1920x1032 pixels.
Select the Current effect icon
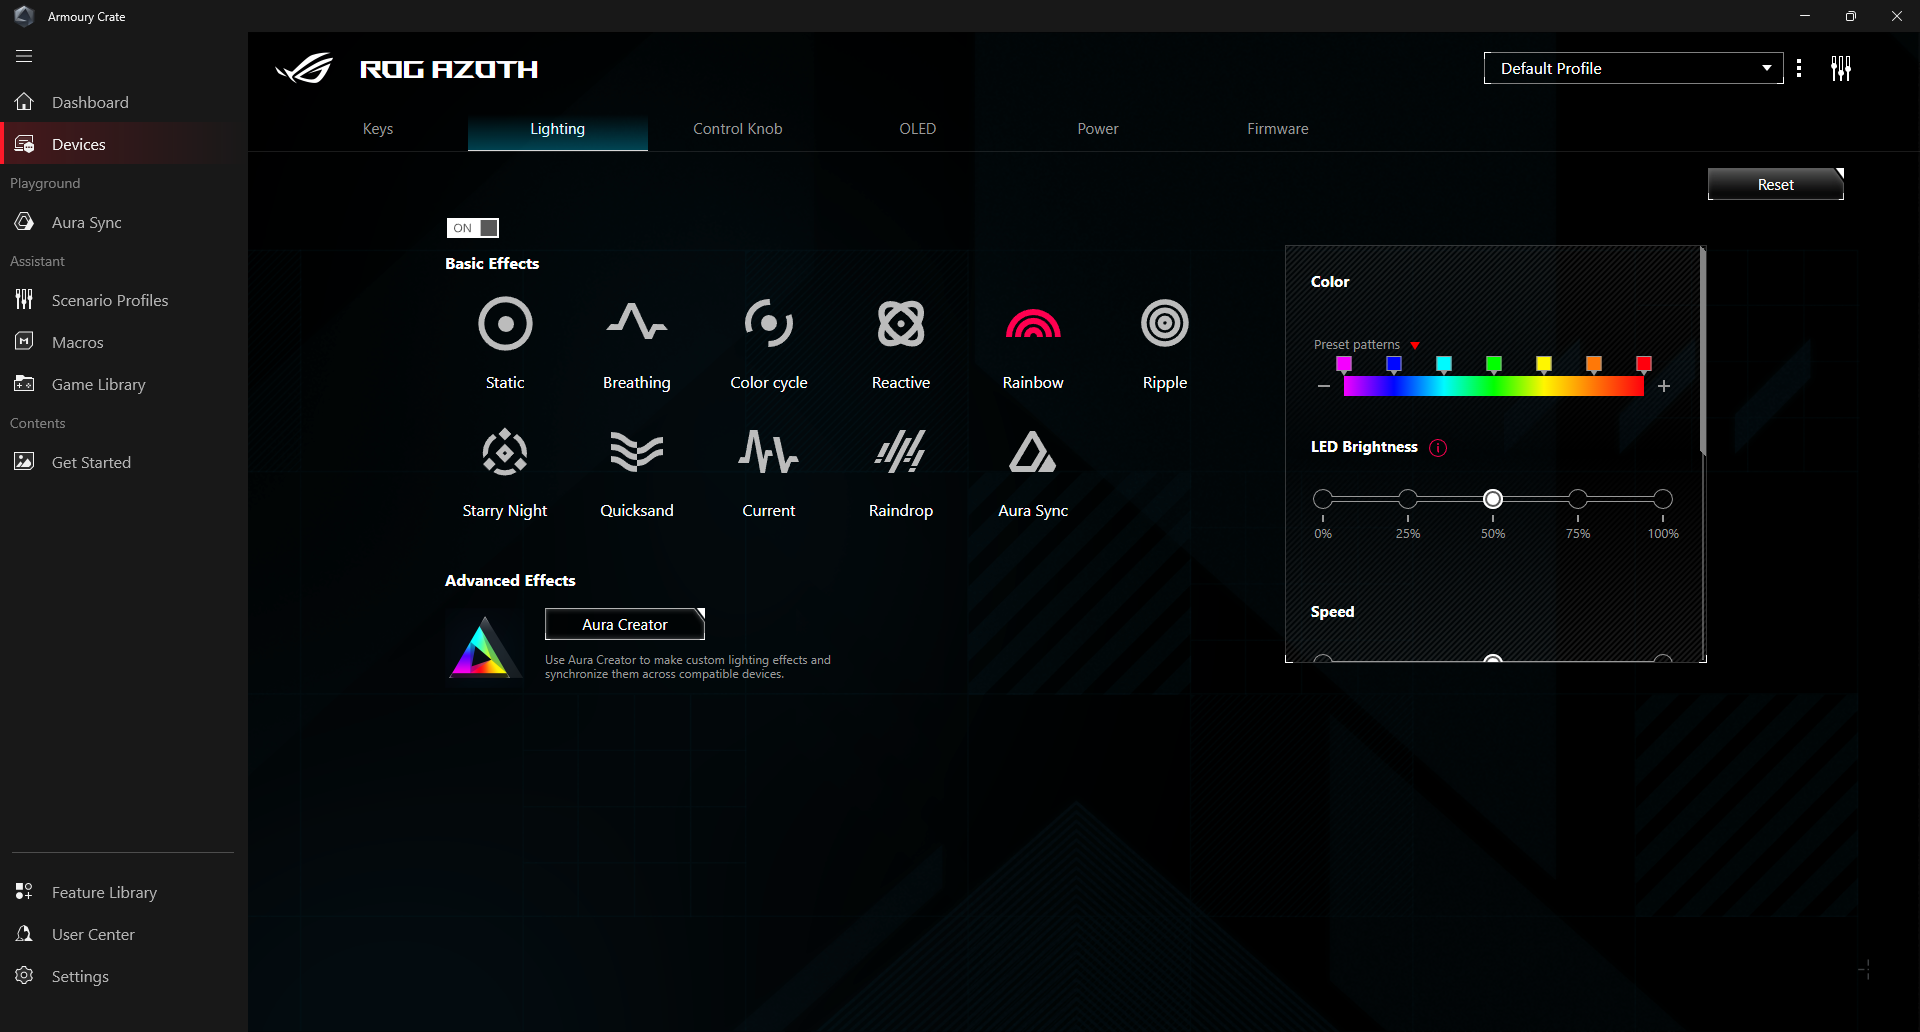pos(769,452)
